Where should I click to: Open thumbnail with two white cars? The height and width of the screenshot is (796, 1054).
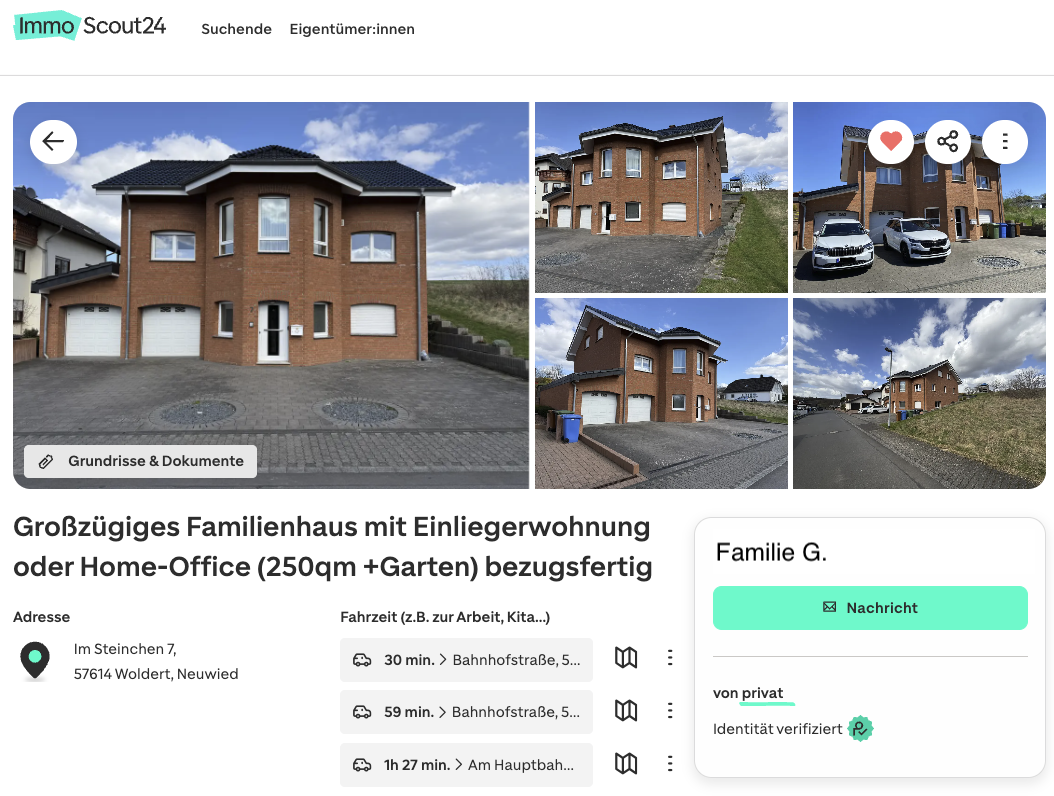[x=919, y=198]
